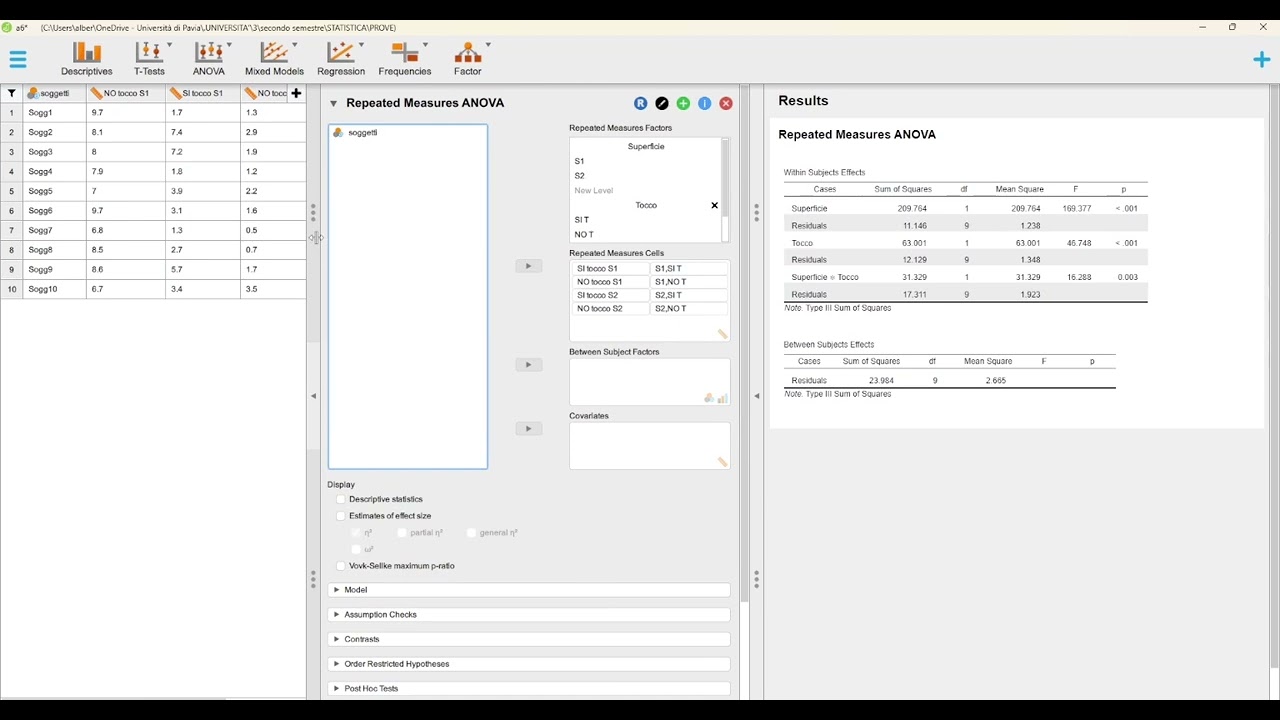Expand the Assumption Checks section
The width and height of the screenshot is (1280, 720).
(529, 614)
